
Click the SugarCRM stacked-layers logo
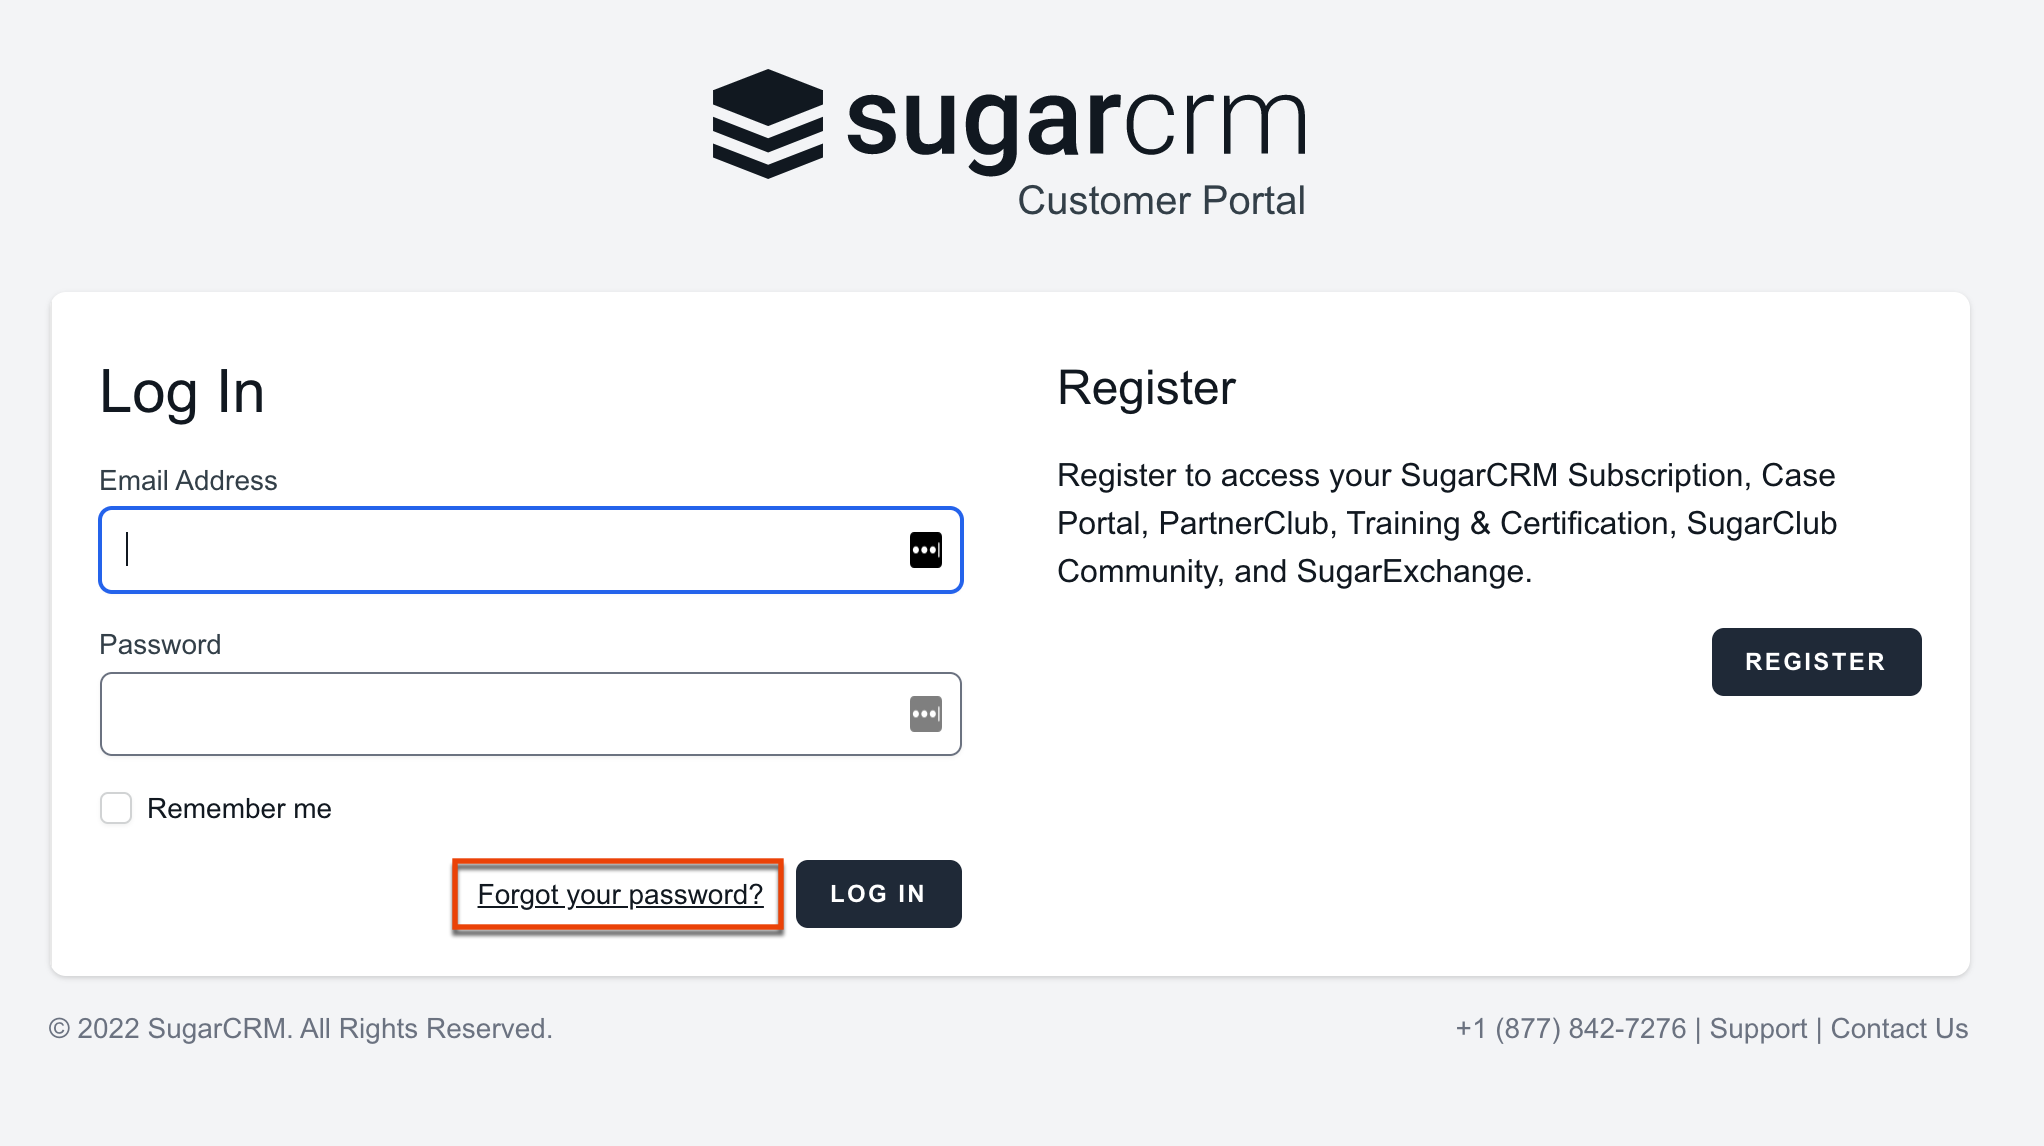pos(766,123)
